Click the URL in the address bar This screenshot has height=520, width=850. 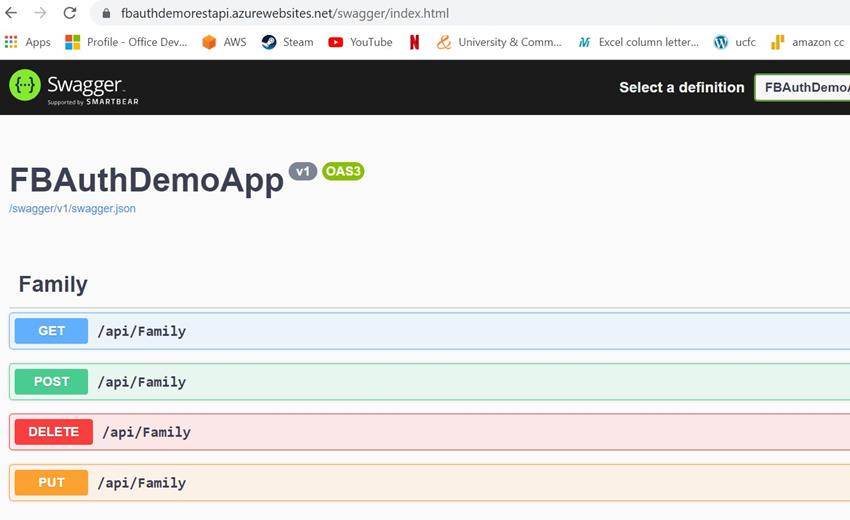(285, 13)
